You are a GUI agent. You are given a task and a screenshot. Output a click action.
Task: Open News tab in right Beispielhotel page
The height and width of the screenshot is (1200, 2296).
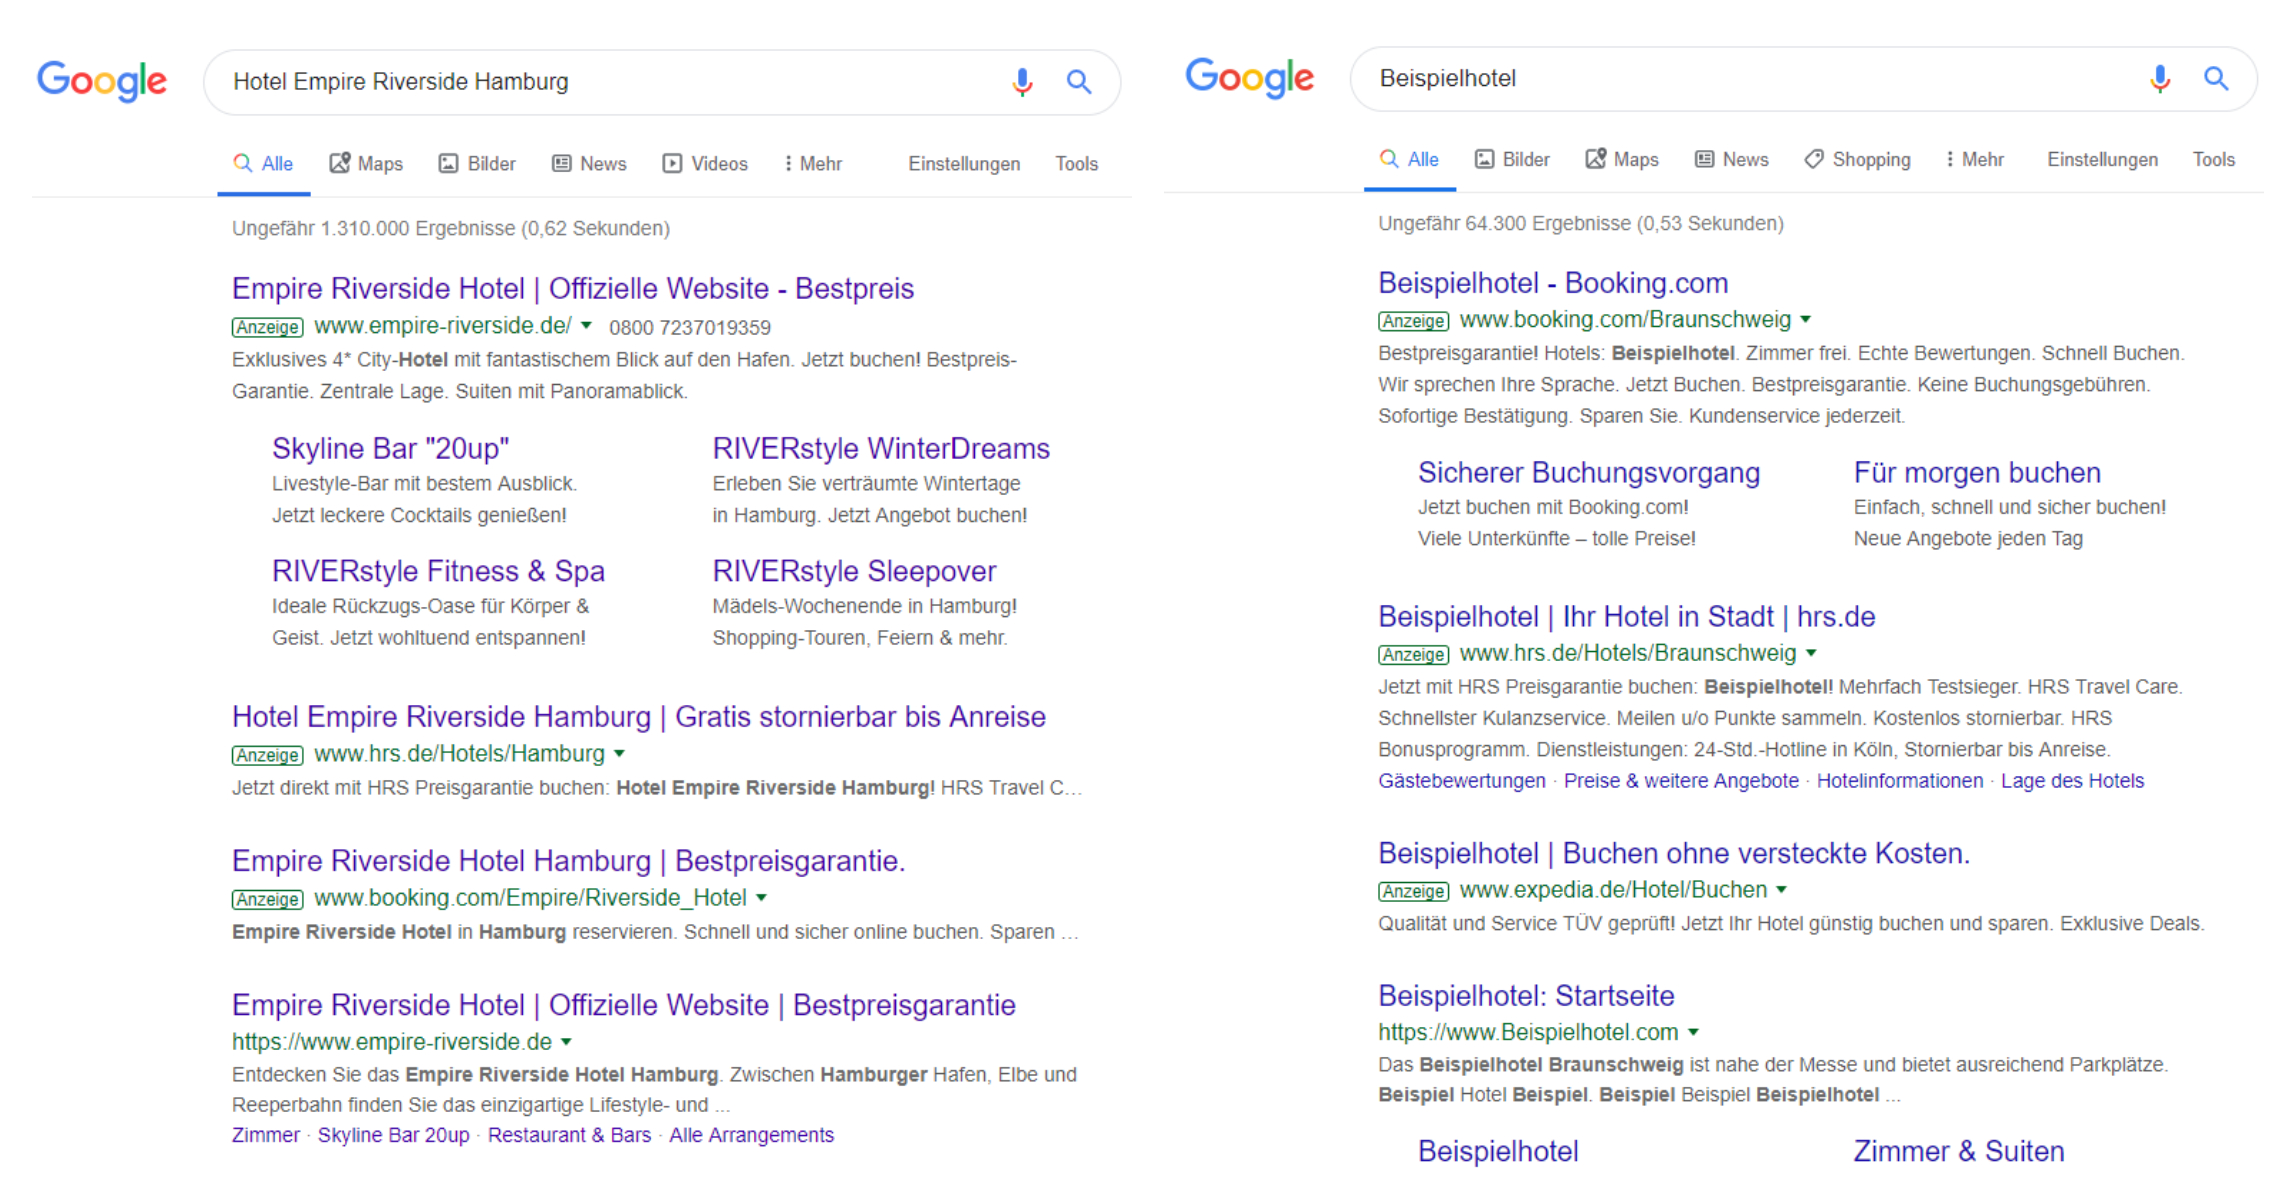coord(1731,159)
